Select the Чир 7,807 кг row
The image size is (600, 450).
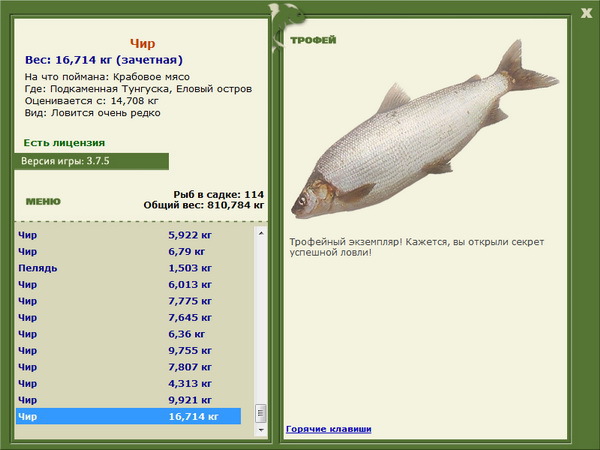pos(129,367)
